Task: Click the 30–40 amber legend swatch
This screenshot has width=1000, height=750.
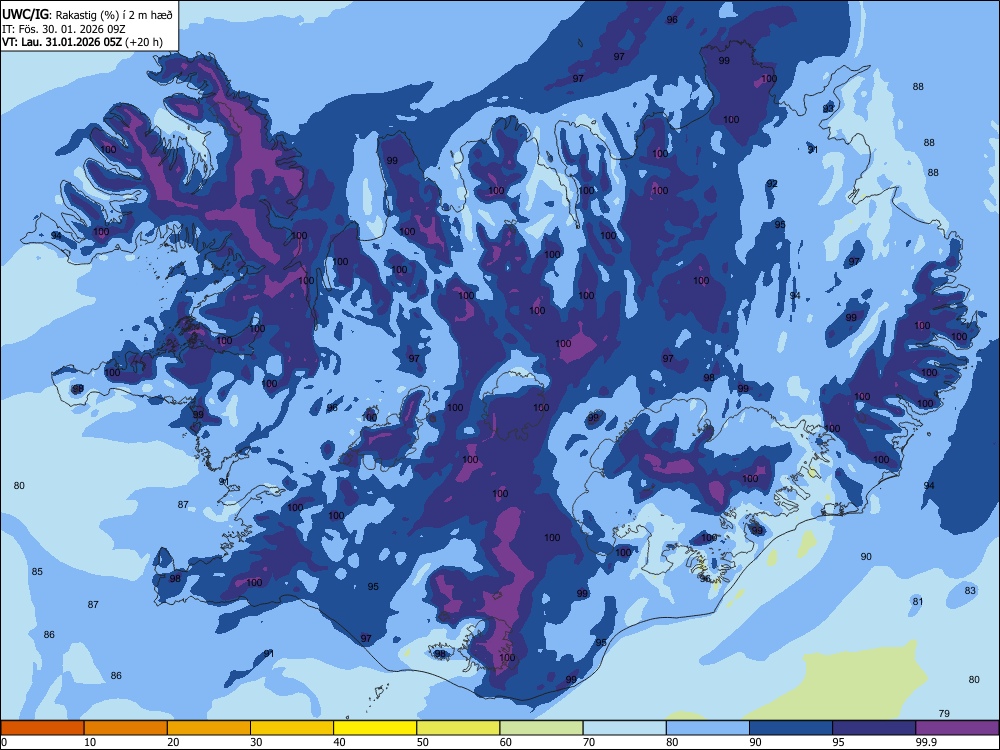Action: tap(292, 728)
